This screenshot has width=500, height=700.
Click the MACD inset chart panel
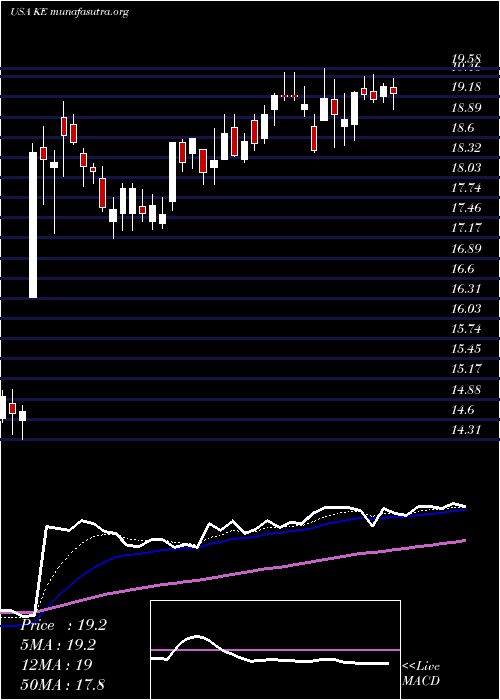click(x=275, y=650)
